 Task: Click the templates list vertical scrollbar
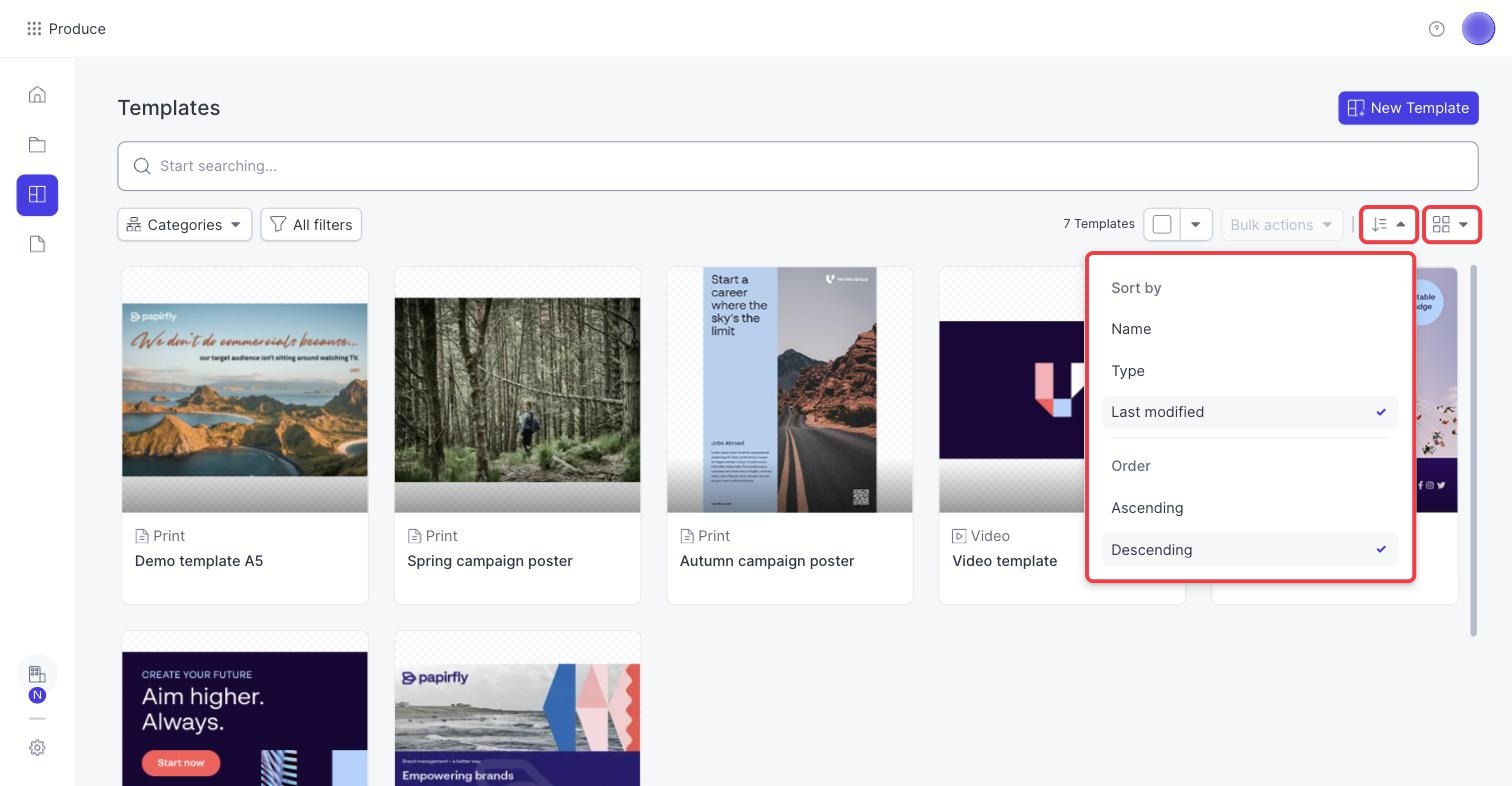coord(1474,450)
